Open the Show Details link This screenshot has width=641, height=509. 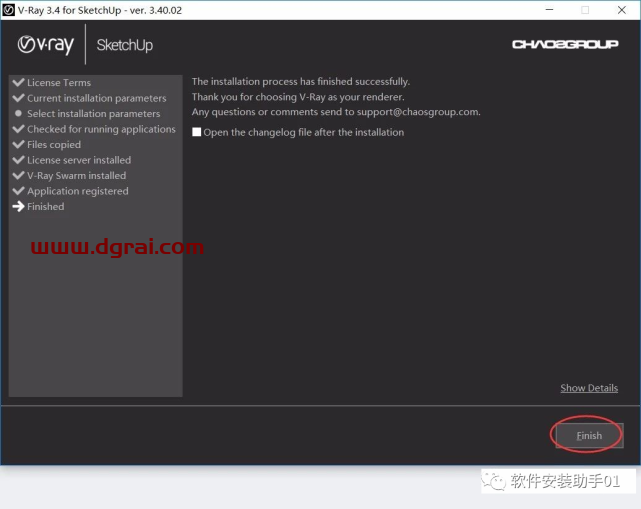pos(589,388)
